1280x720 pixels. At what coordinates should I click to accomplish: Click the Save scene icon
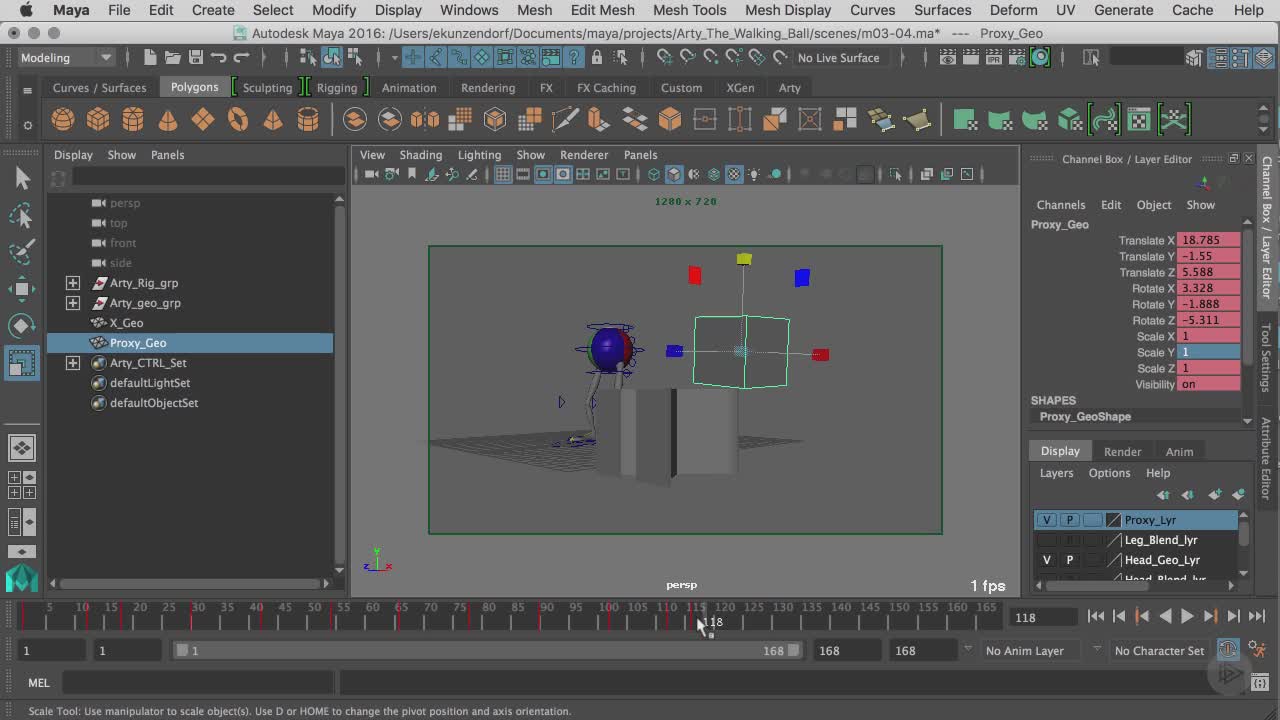196,58
